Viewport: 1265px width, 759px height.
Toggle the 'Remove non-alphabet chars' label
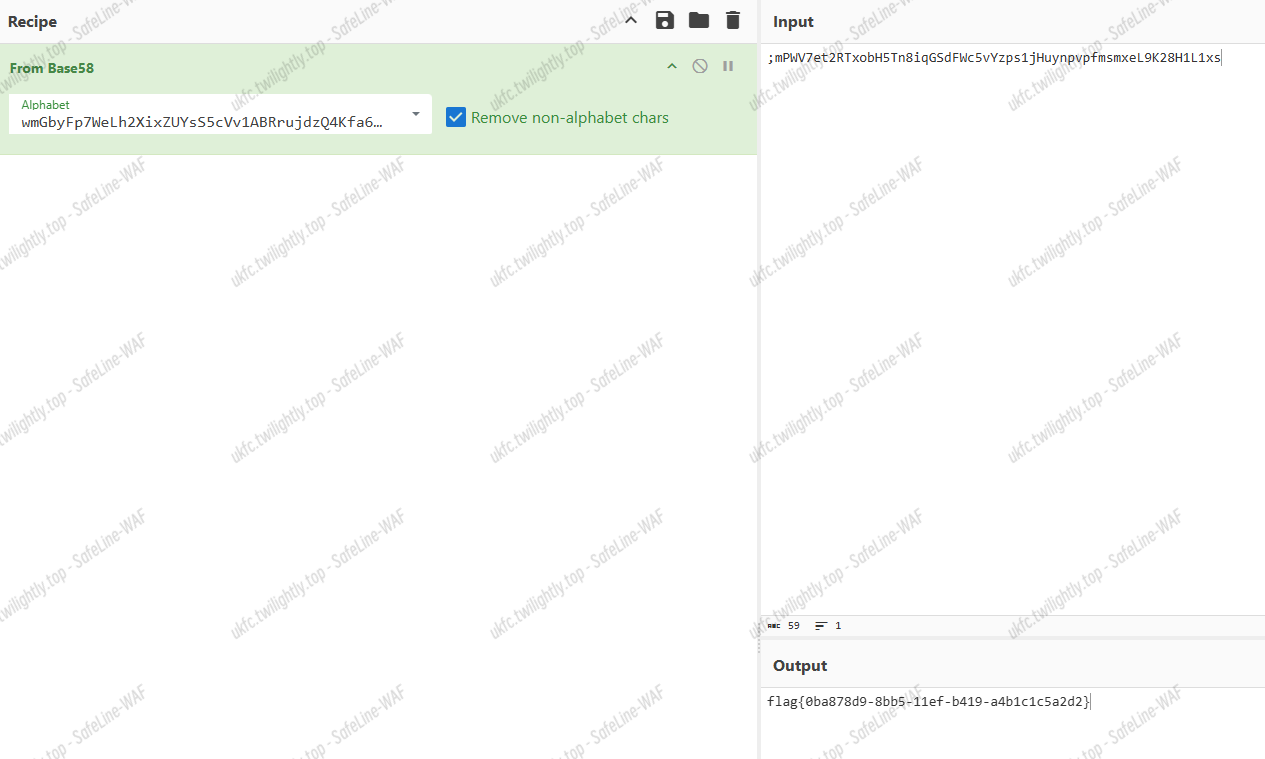(x=569, y=118)
